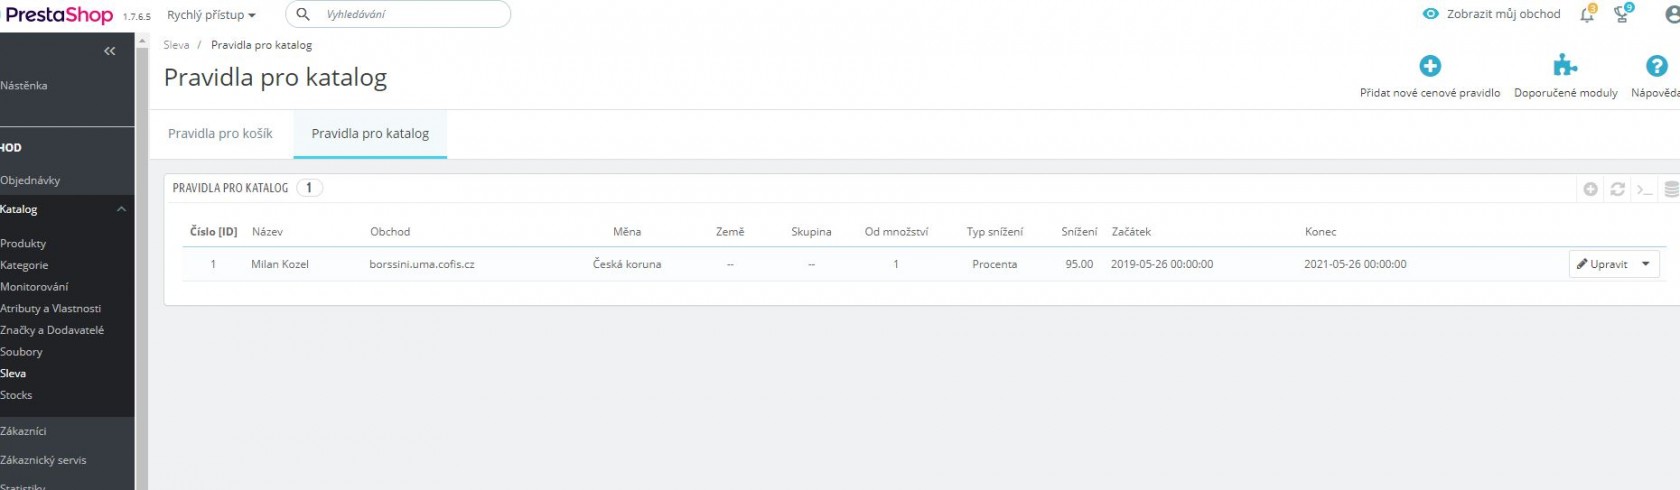The height and width of the screenshot is (490, 1680).
Task: Sort by Měna column header
Action: [x=627, y=232]
